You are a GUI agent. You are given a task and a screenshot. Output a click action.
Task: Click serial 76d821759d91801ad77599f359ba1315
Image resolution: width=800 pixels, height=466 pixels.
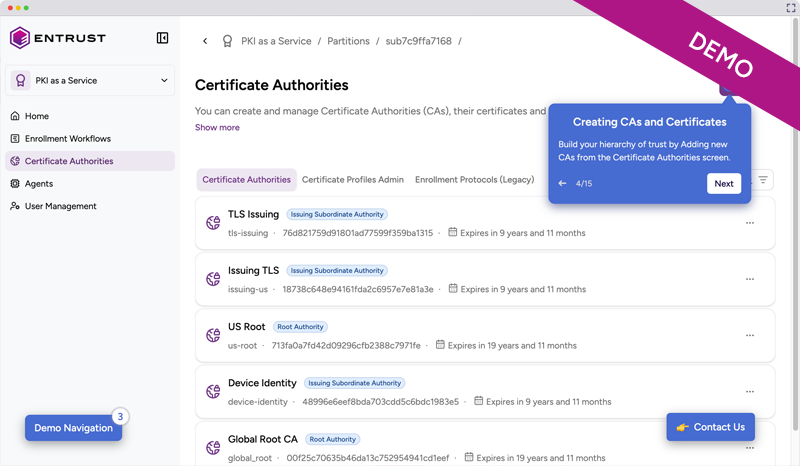[x=358, y=233]
